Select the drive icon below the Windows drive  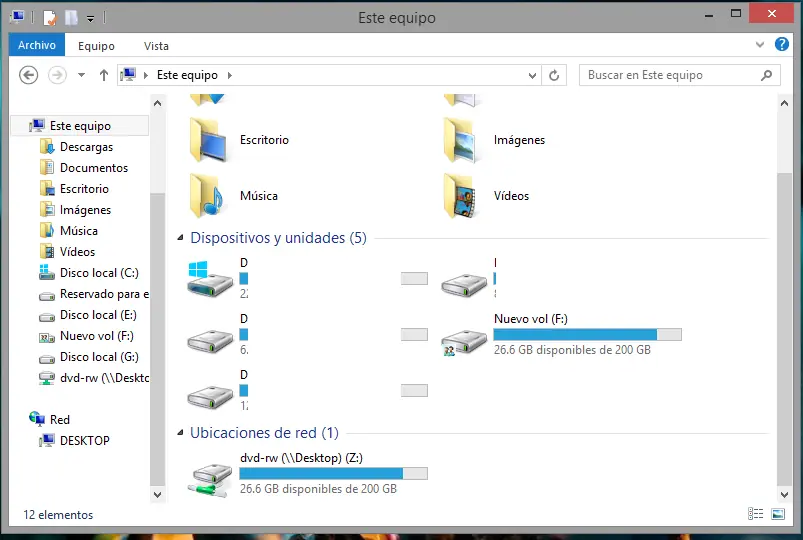[210, 341]
